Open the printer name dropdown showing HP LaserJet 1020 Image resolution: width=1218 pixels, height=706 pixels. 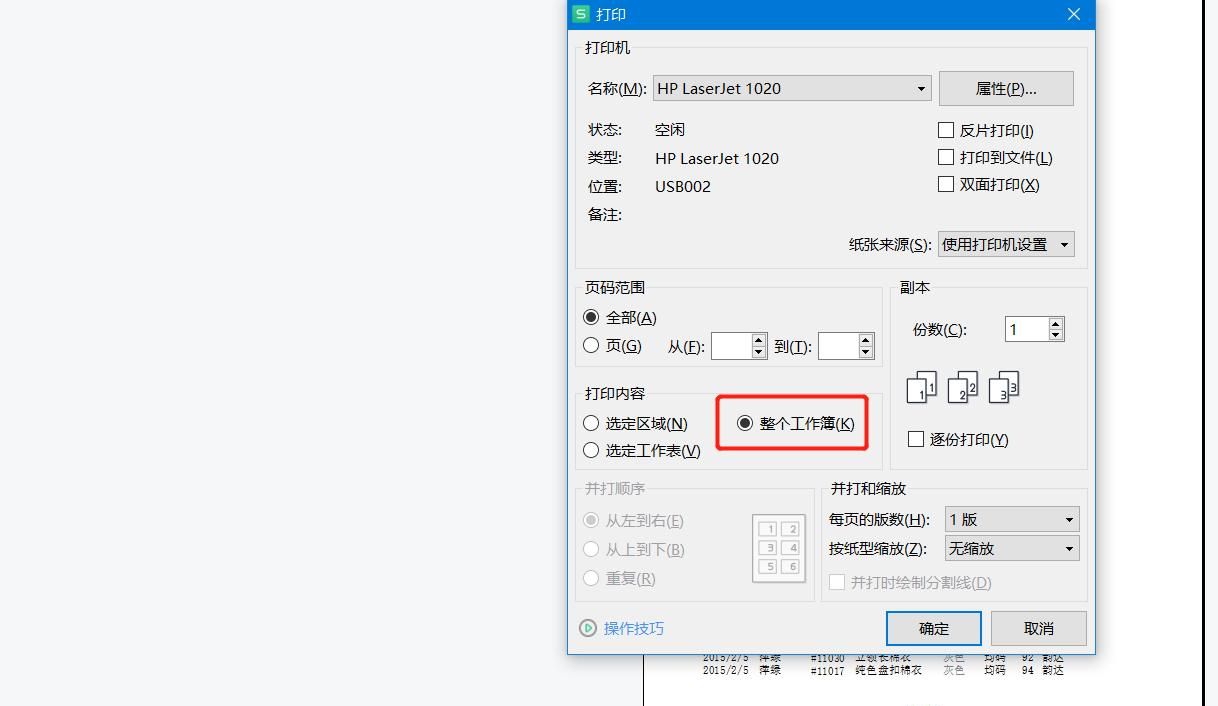[920, 88]
